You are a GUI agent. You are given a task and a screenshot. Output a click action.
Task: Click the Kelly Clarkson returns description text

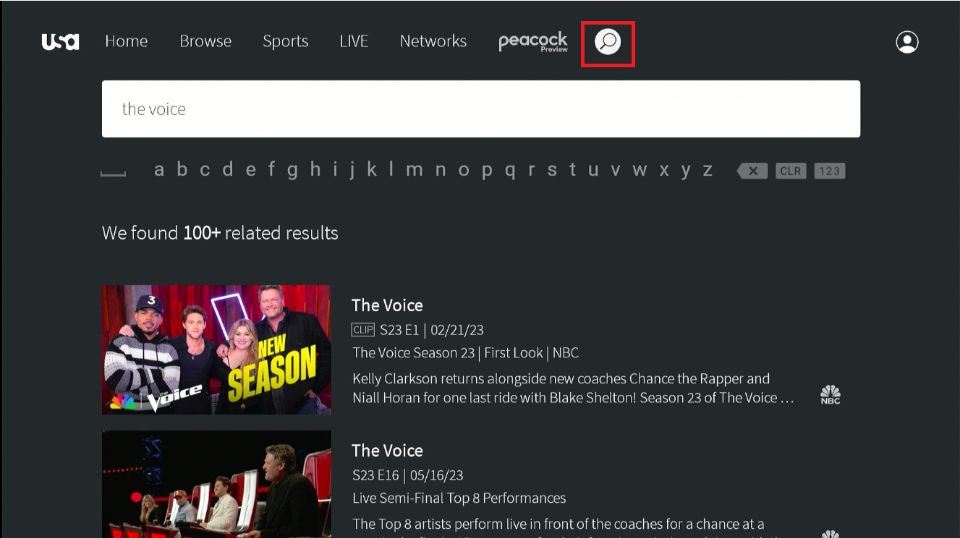coord(573,388)
